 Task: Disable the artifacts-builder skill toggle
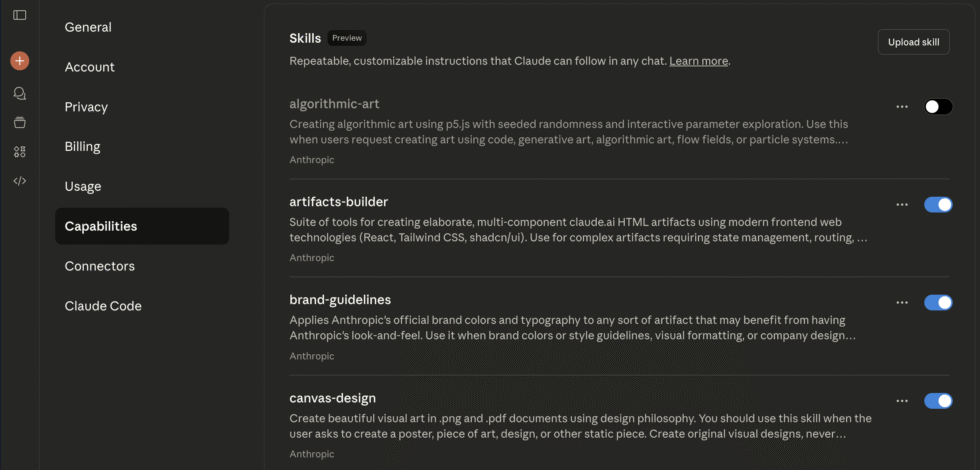coord(938,204)
